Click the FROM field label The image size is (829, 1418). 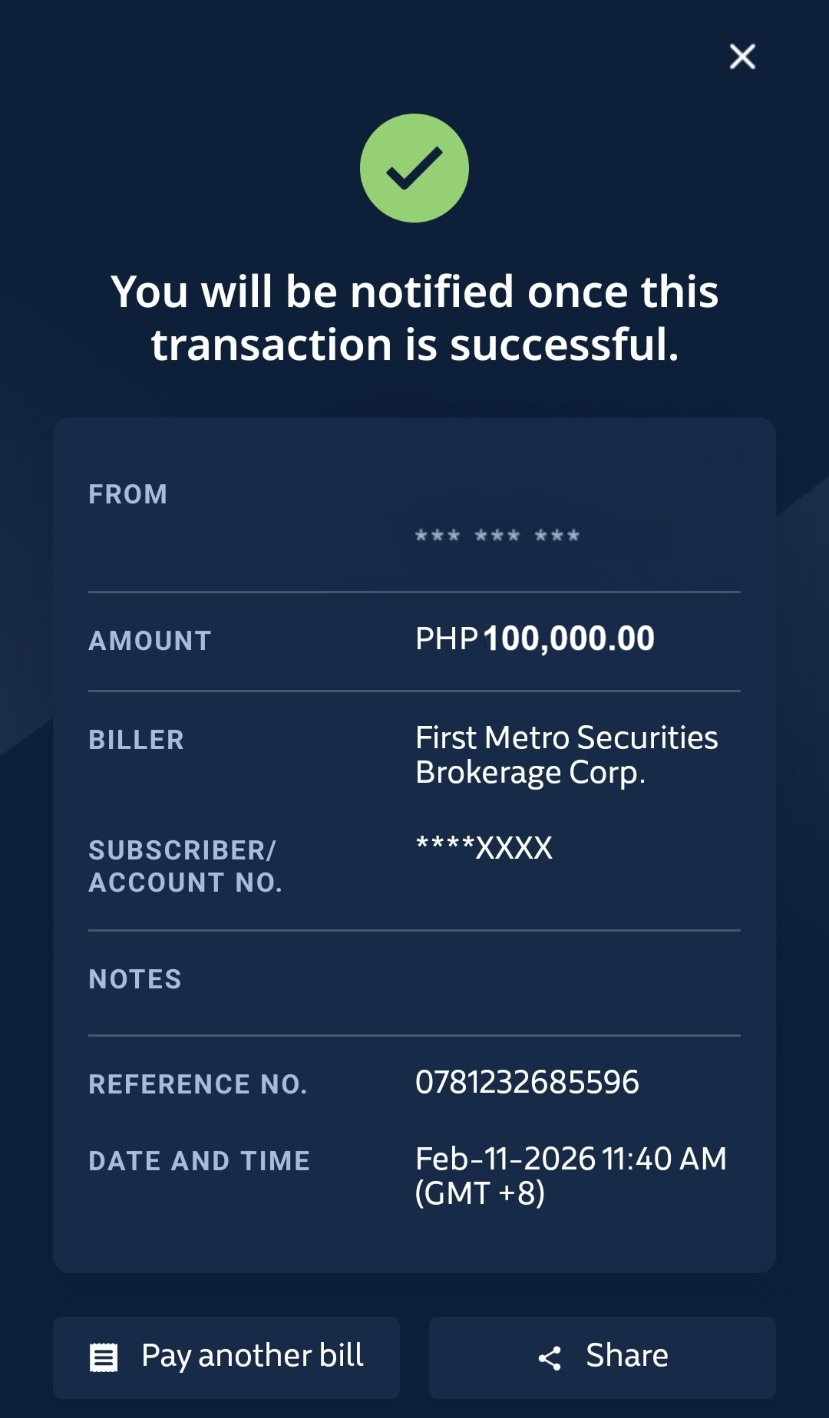[128, 494]
